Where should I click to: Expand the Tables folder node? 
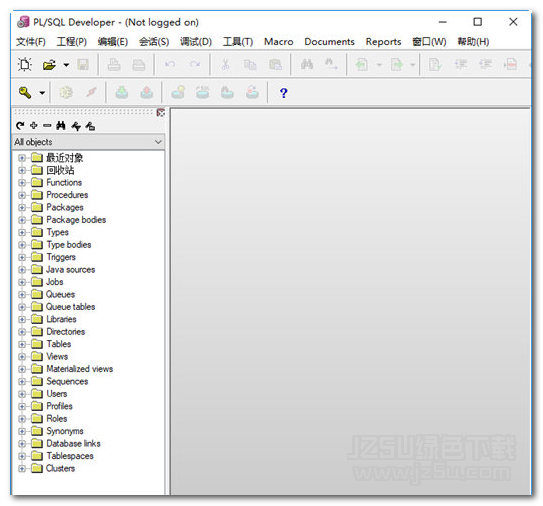(22, 344)
